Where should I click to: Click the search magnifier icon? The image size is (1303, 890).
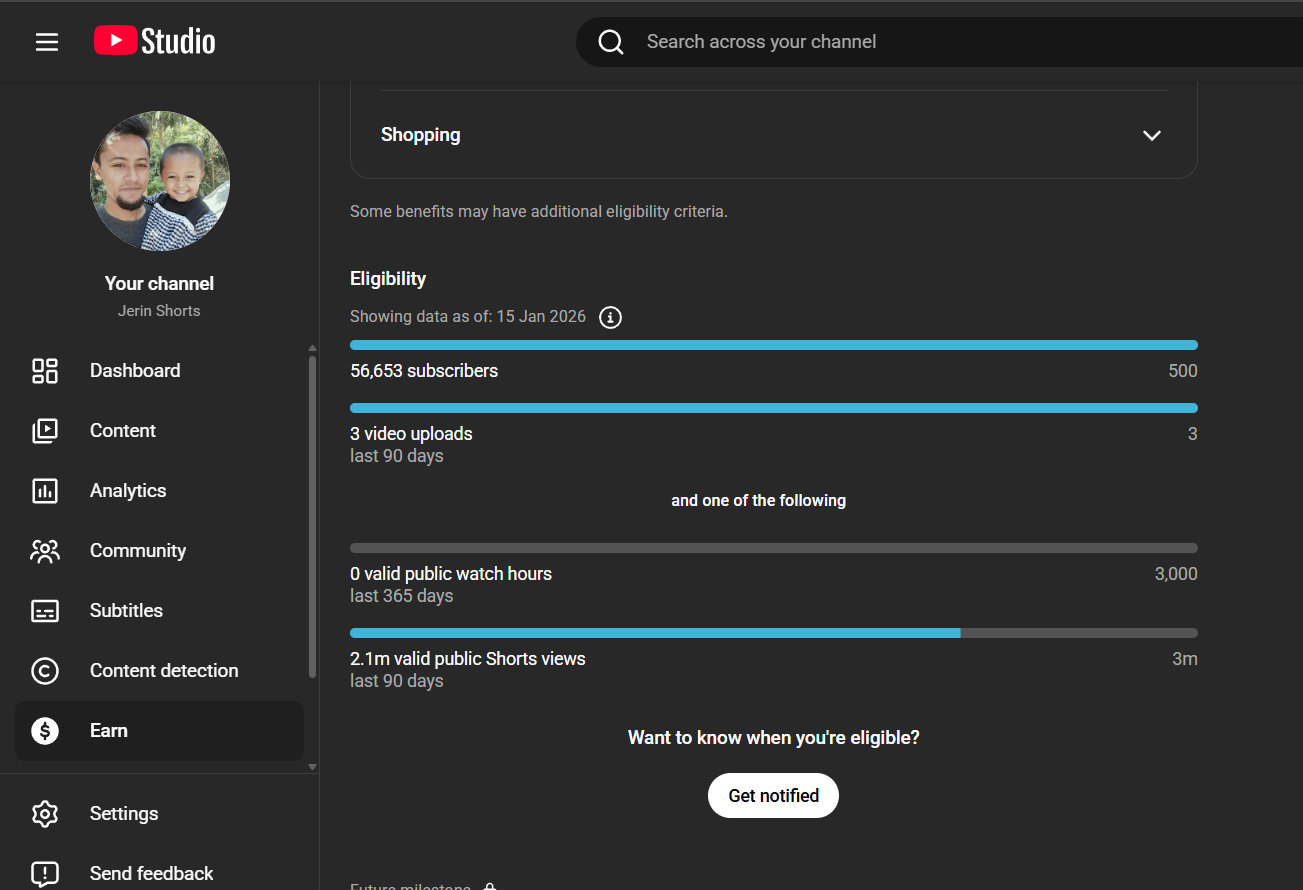pos(611,42)
